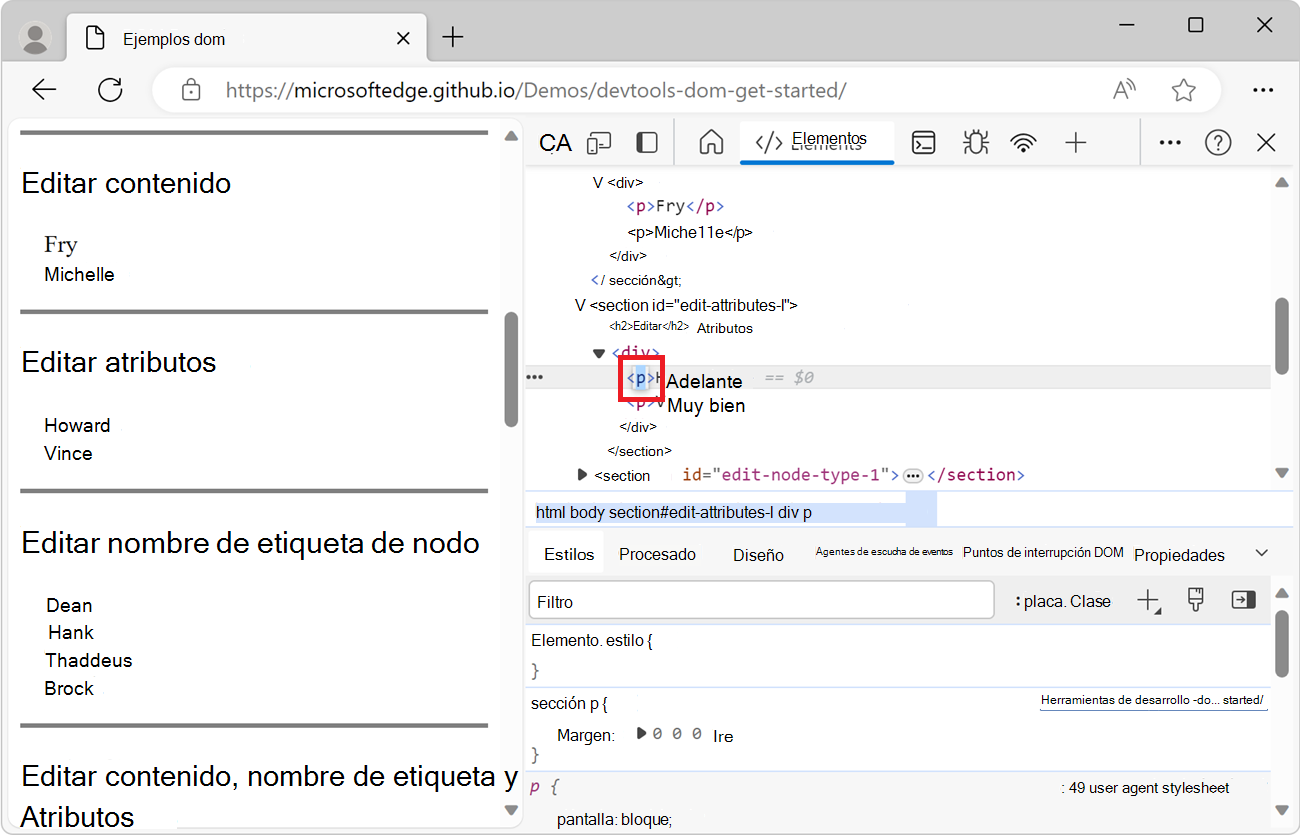Click the Styles pane scrollbar thumb
The height and width of the screenshot is (835, 1300).
click(1282, 644)
